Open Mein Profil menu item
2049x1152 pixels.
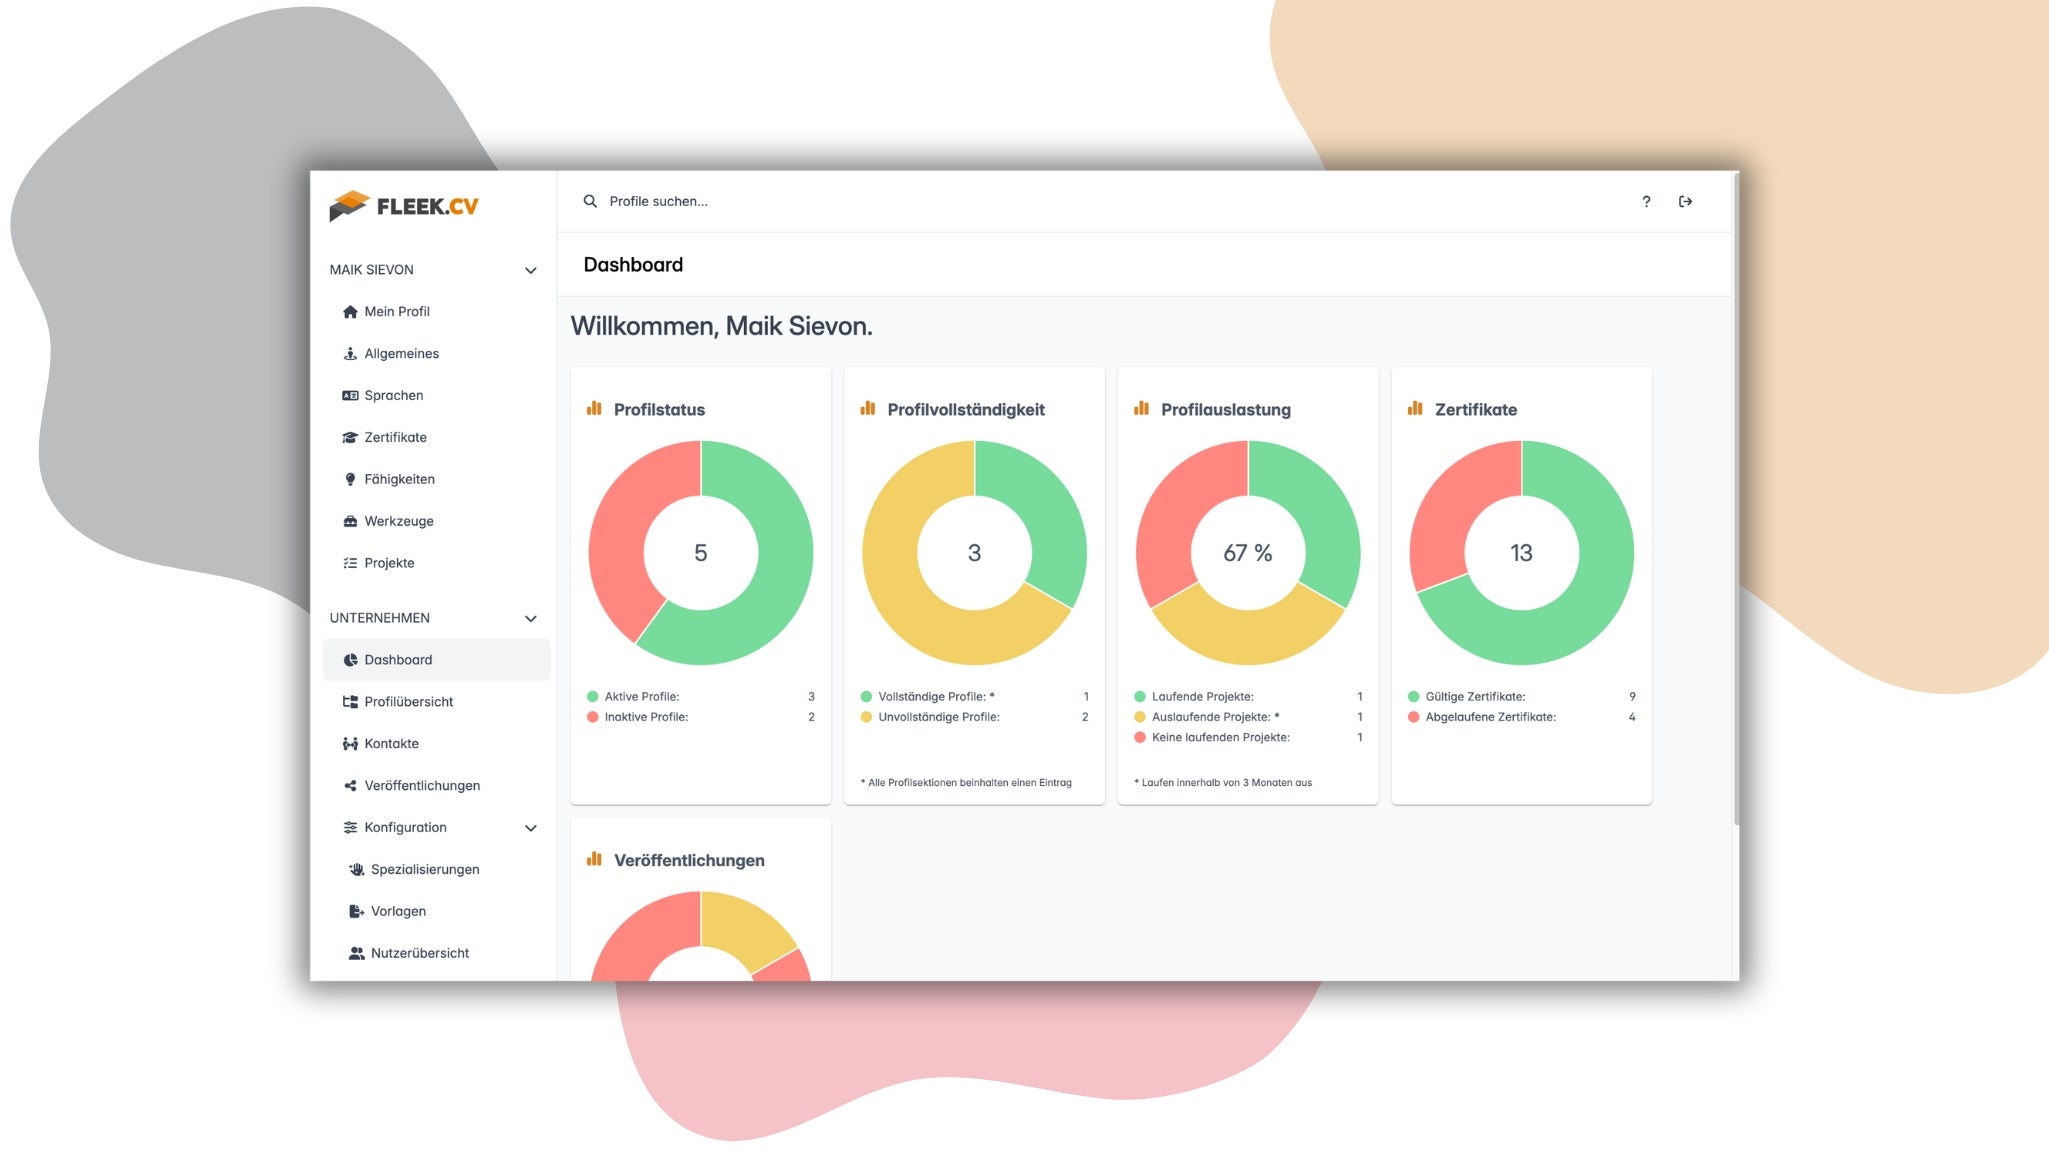pos(396,311)
